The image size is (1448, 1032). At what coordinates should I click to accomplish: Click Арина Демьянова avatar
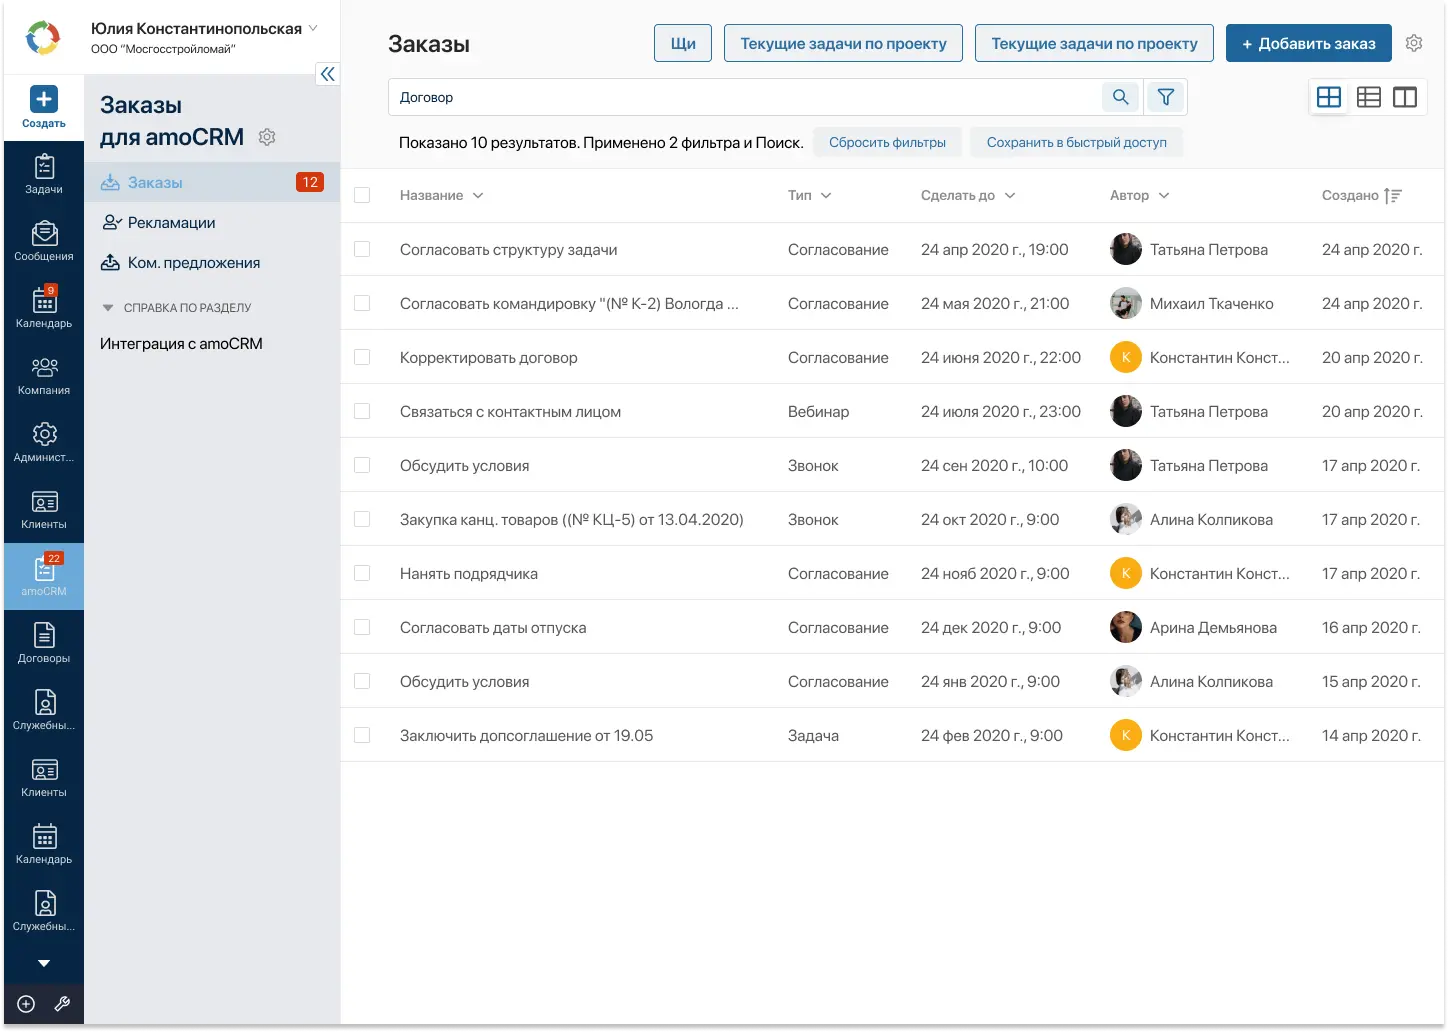pos(1126,627)
